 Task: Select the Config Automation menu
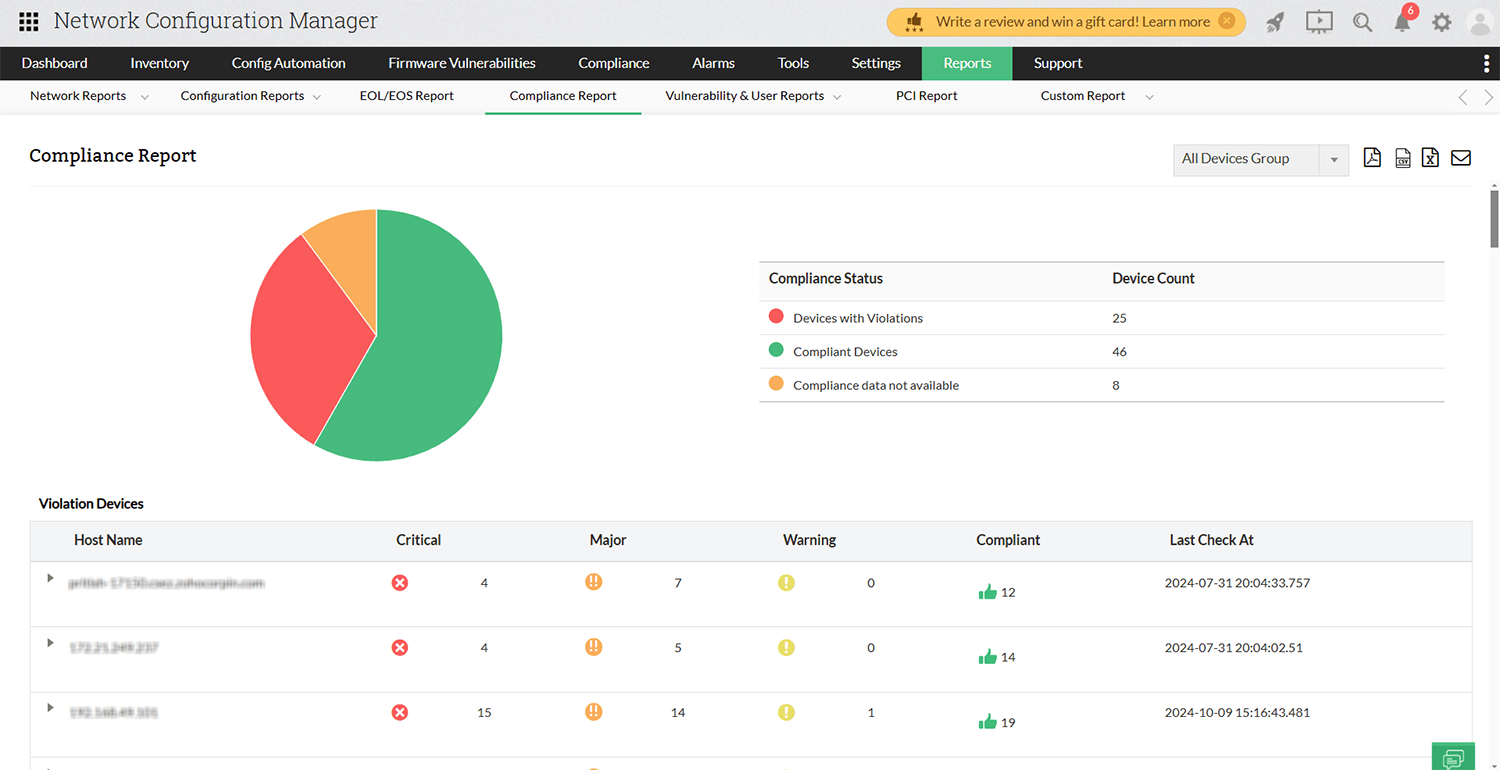tap(288, 62)
